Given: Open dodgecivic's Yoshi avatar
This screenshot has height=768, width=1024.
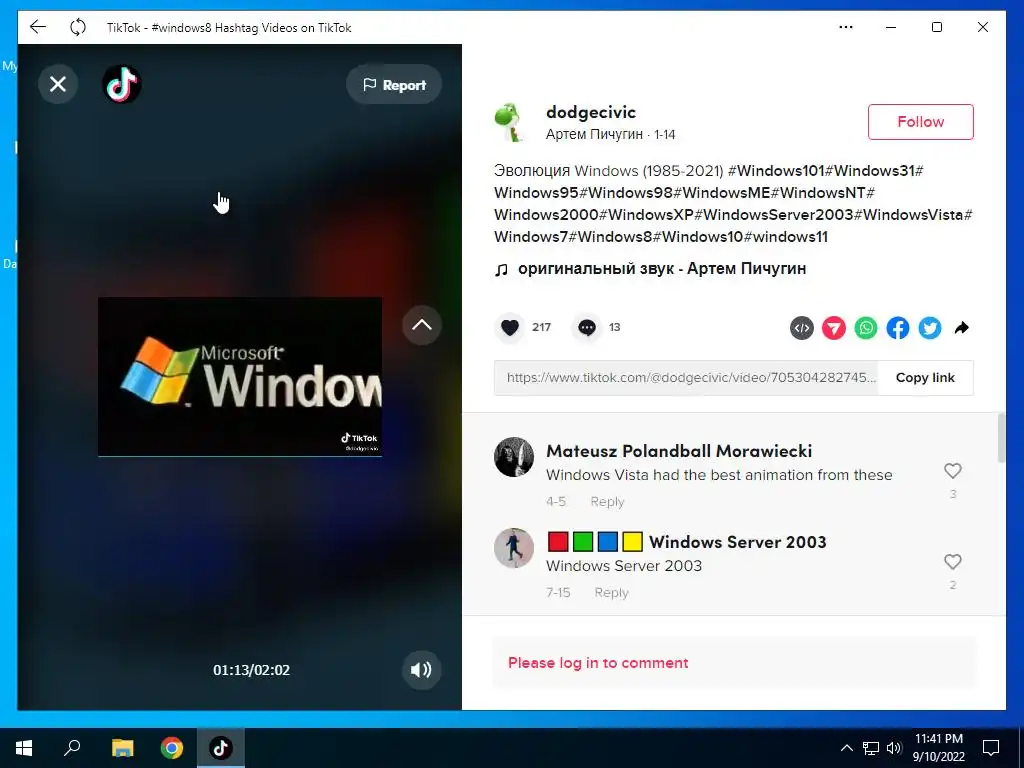Looking at the screenshot, I should pos(509,122).
